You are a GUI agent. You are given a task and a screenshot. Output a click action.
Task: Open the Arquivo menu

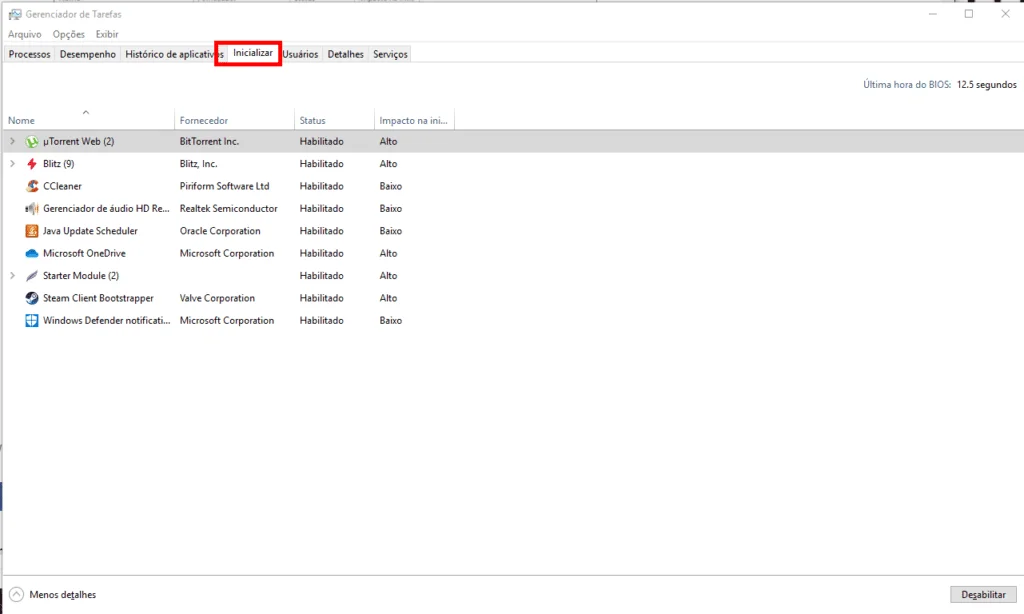click(x=24, y=34)
